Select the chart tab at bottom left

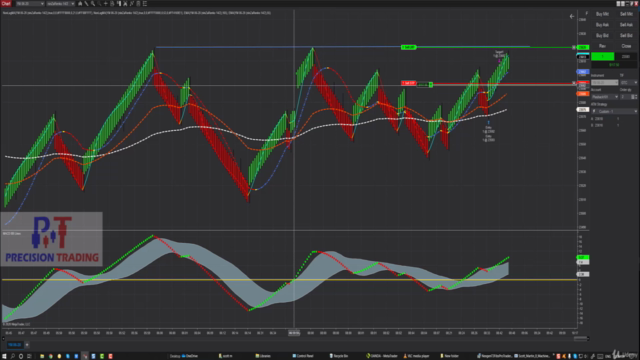coord(15,345)
